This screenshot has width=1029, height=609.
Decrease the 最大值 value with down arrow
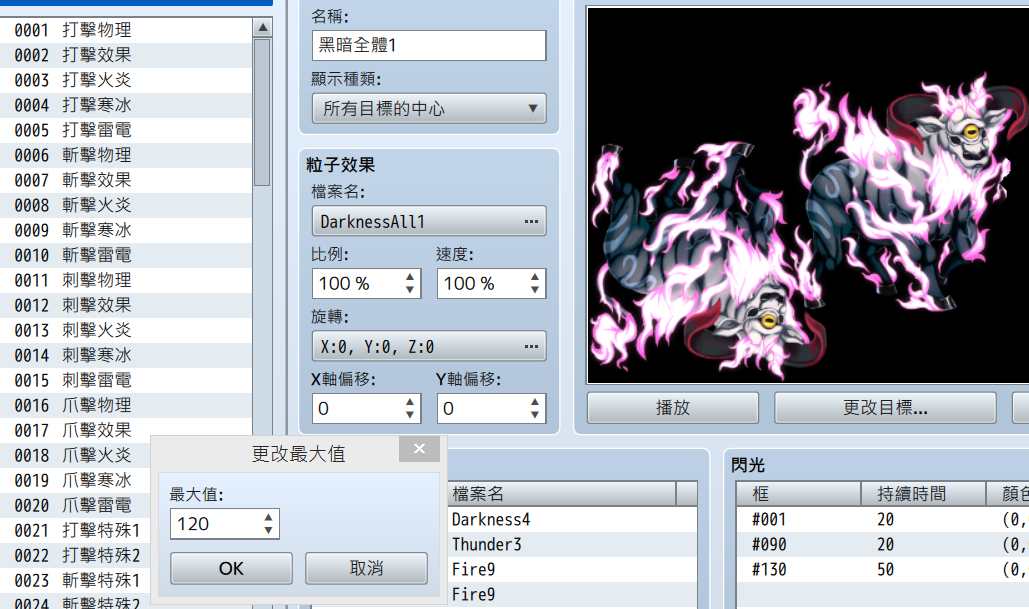point(268,530)
